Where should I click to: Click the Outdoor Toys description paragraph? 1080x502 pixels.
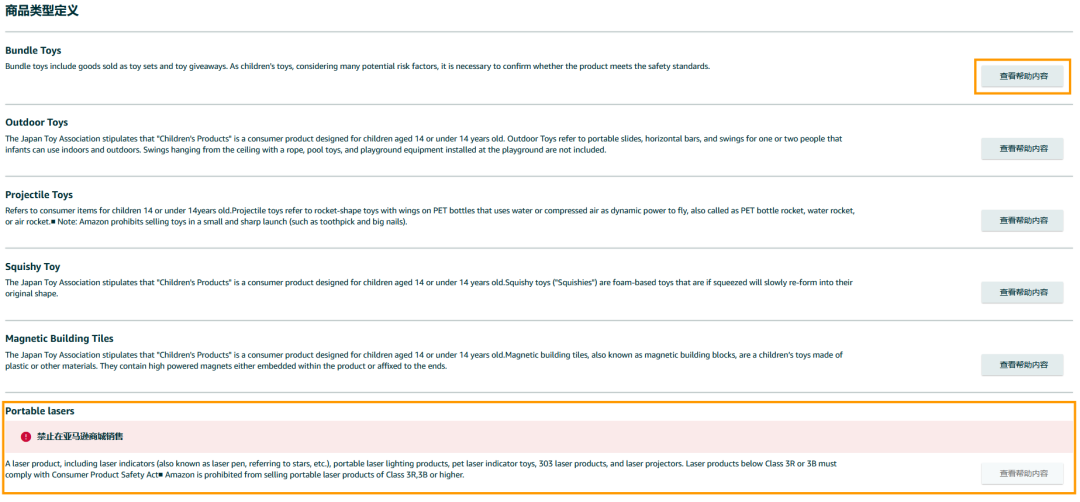pyautogui.click(x=424, y=145)
